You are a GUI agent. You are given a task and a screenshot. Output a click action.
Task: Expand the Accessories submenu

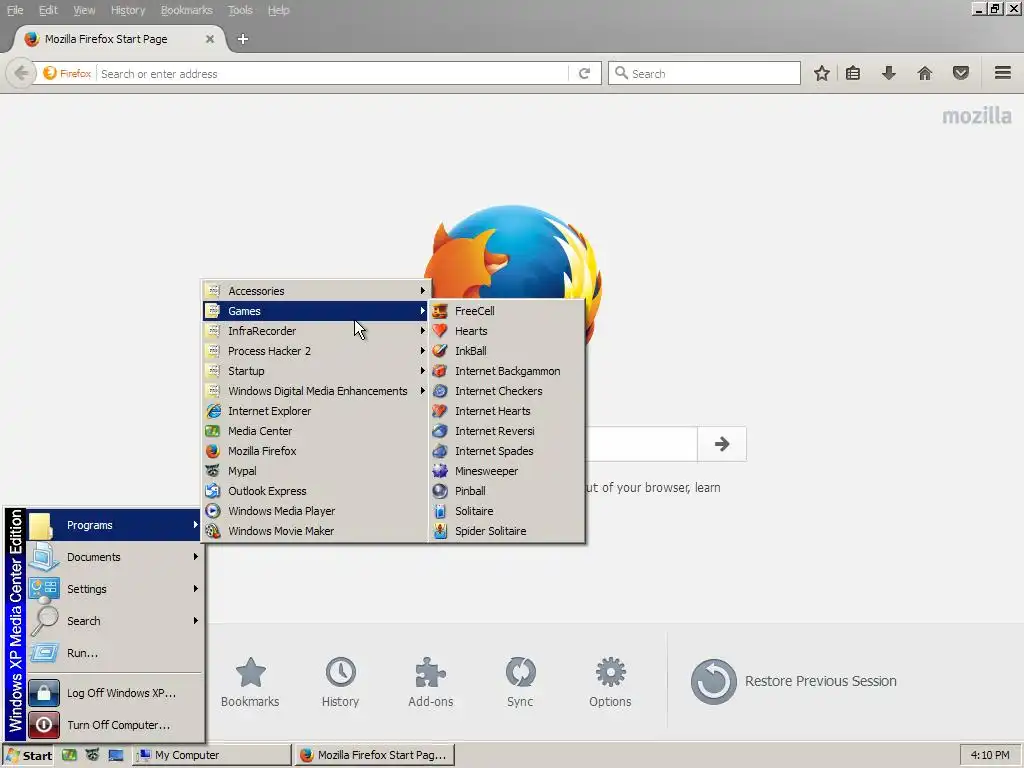[x=315, y=291]
